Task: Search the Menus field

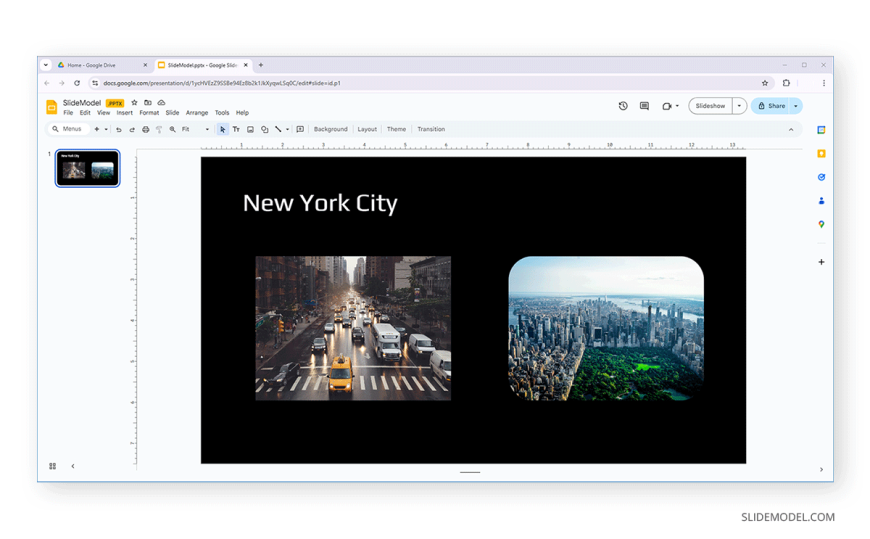Action: pyautogui.click(x=69, y=129)
